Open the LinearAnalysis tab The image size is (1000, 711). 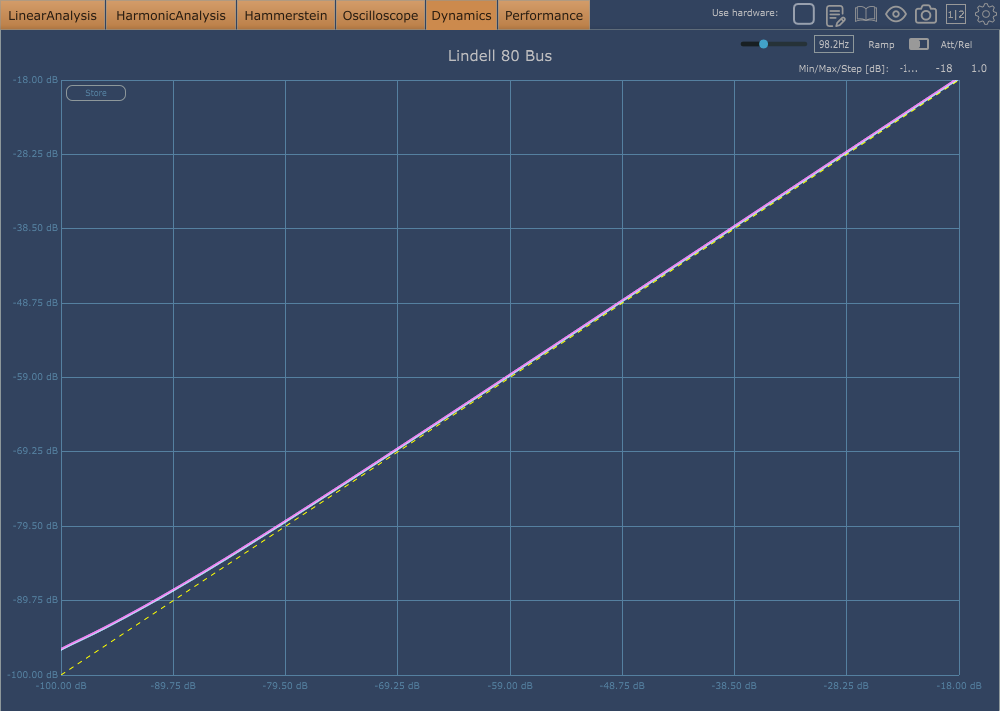click(x=52, y=15)
